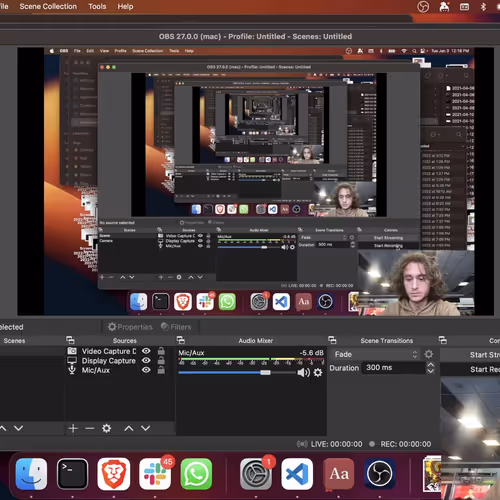Image resolution: width=500 pixels, height=500 pixels.
Task: Click the REC: 00:00:00 status text
Action: tap(406, 444)
